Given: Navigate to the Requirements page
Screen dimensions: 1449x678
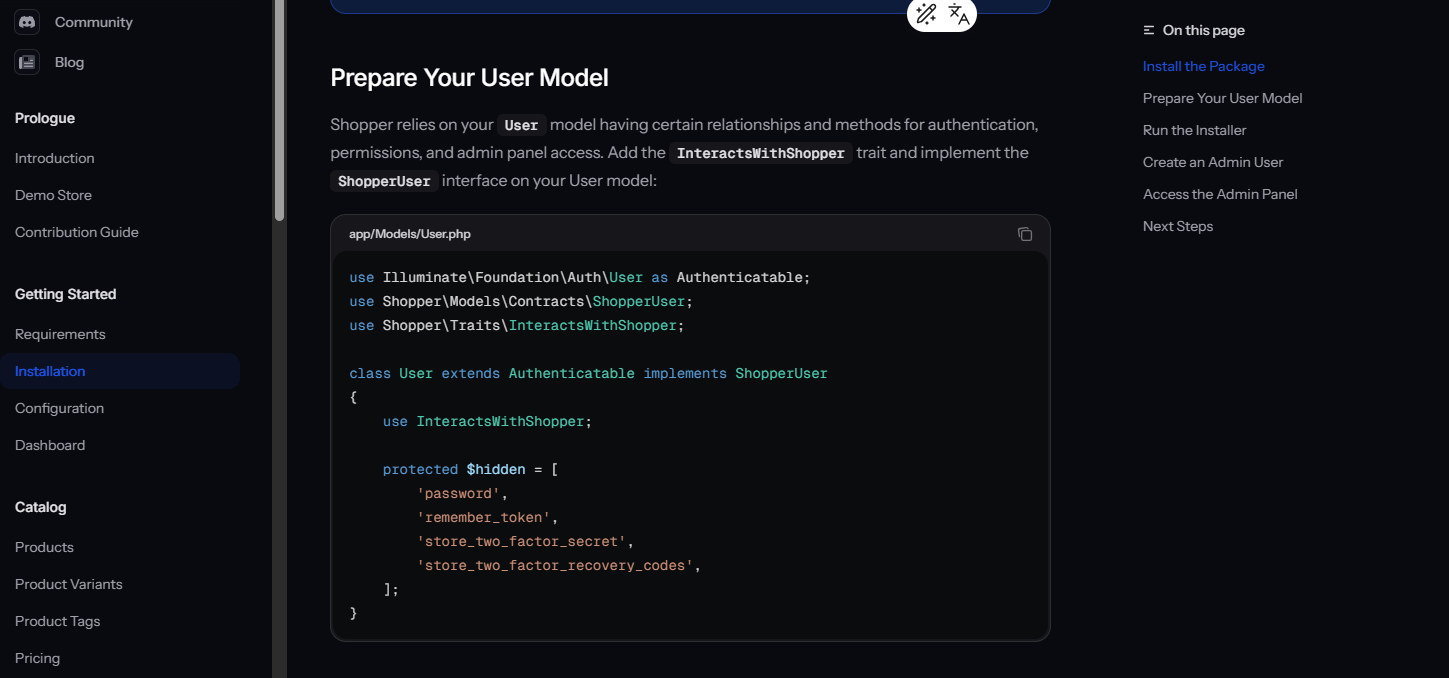Looking at the screenshot, I should coord(60,334).
